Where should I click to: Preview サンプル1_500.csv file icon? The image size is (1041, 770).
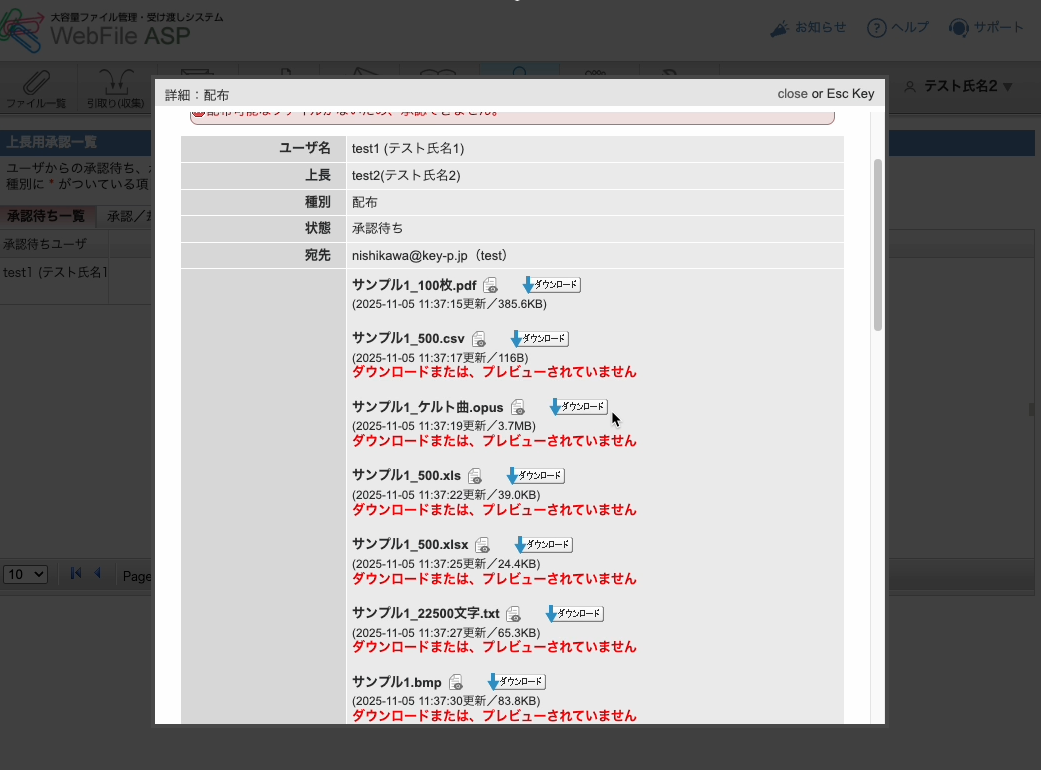(x=479, y=340)
